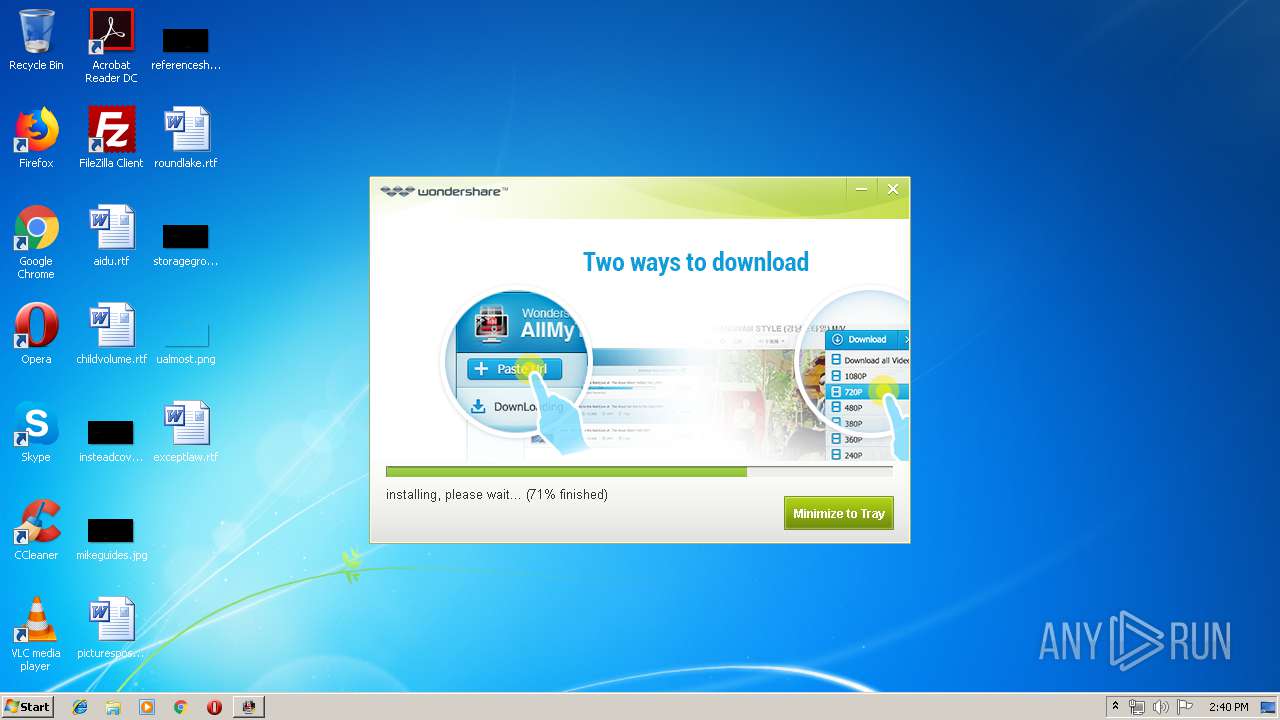
Task: Select the aidu.rtf desktop file
Action: [x=111, y=236]
